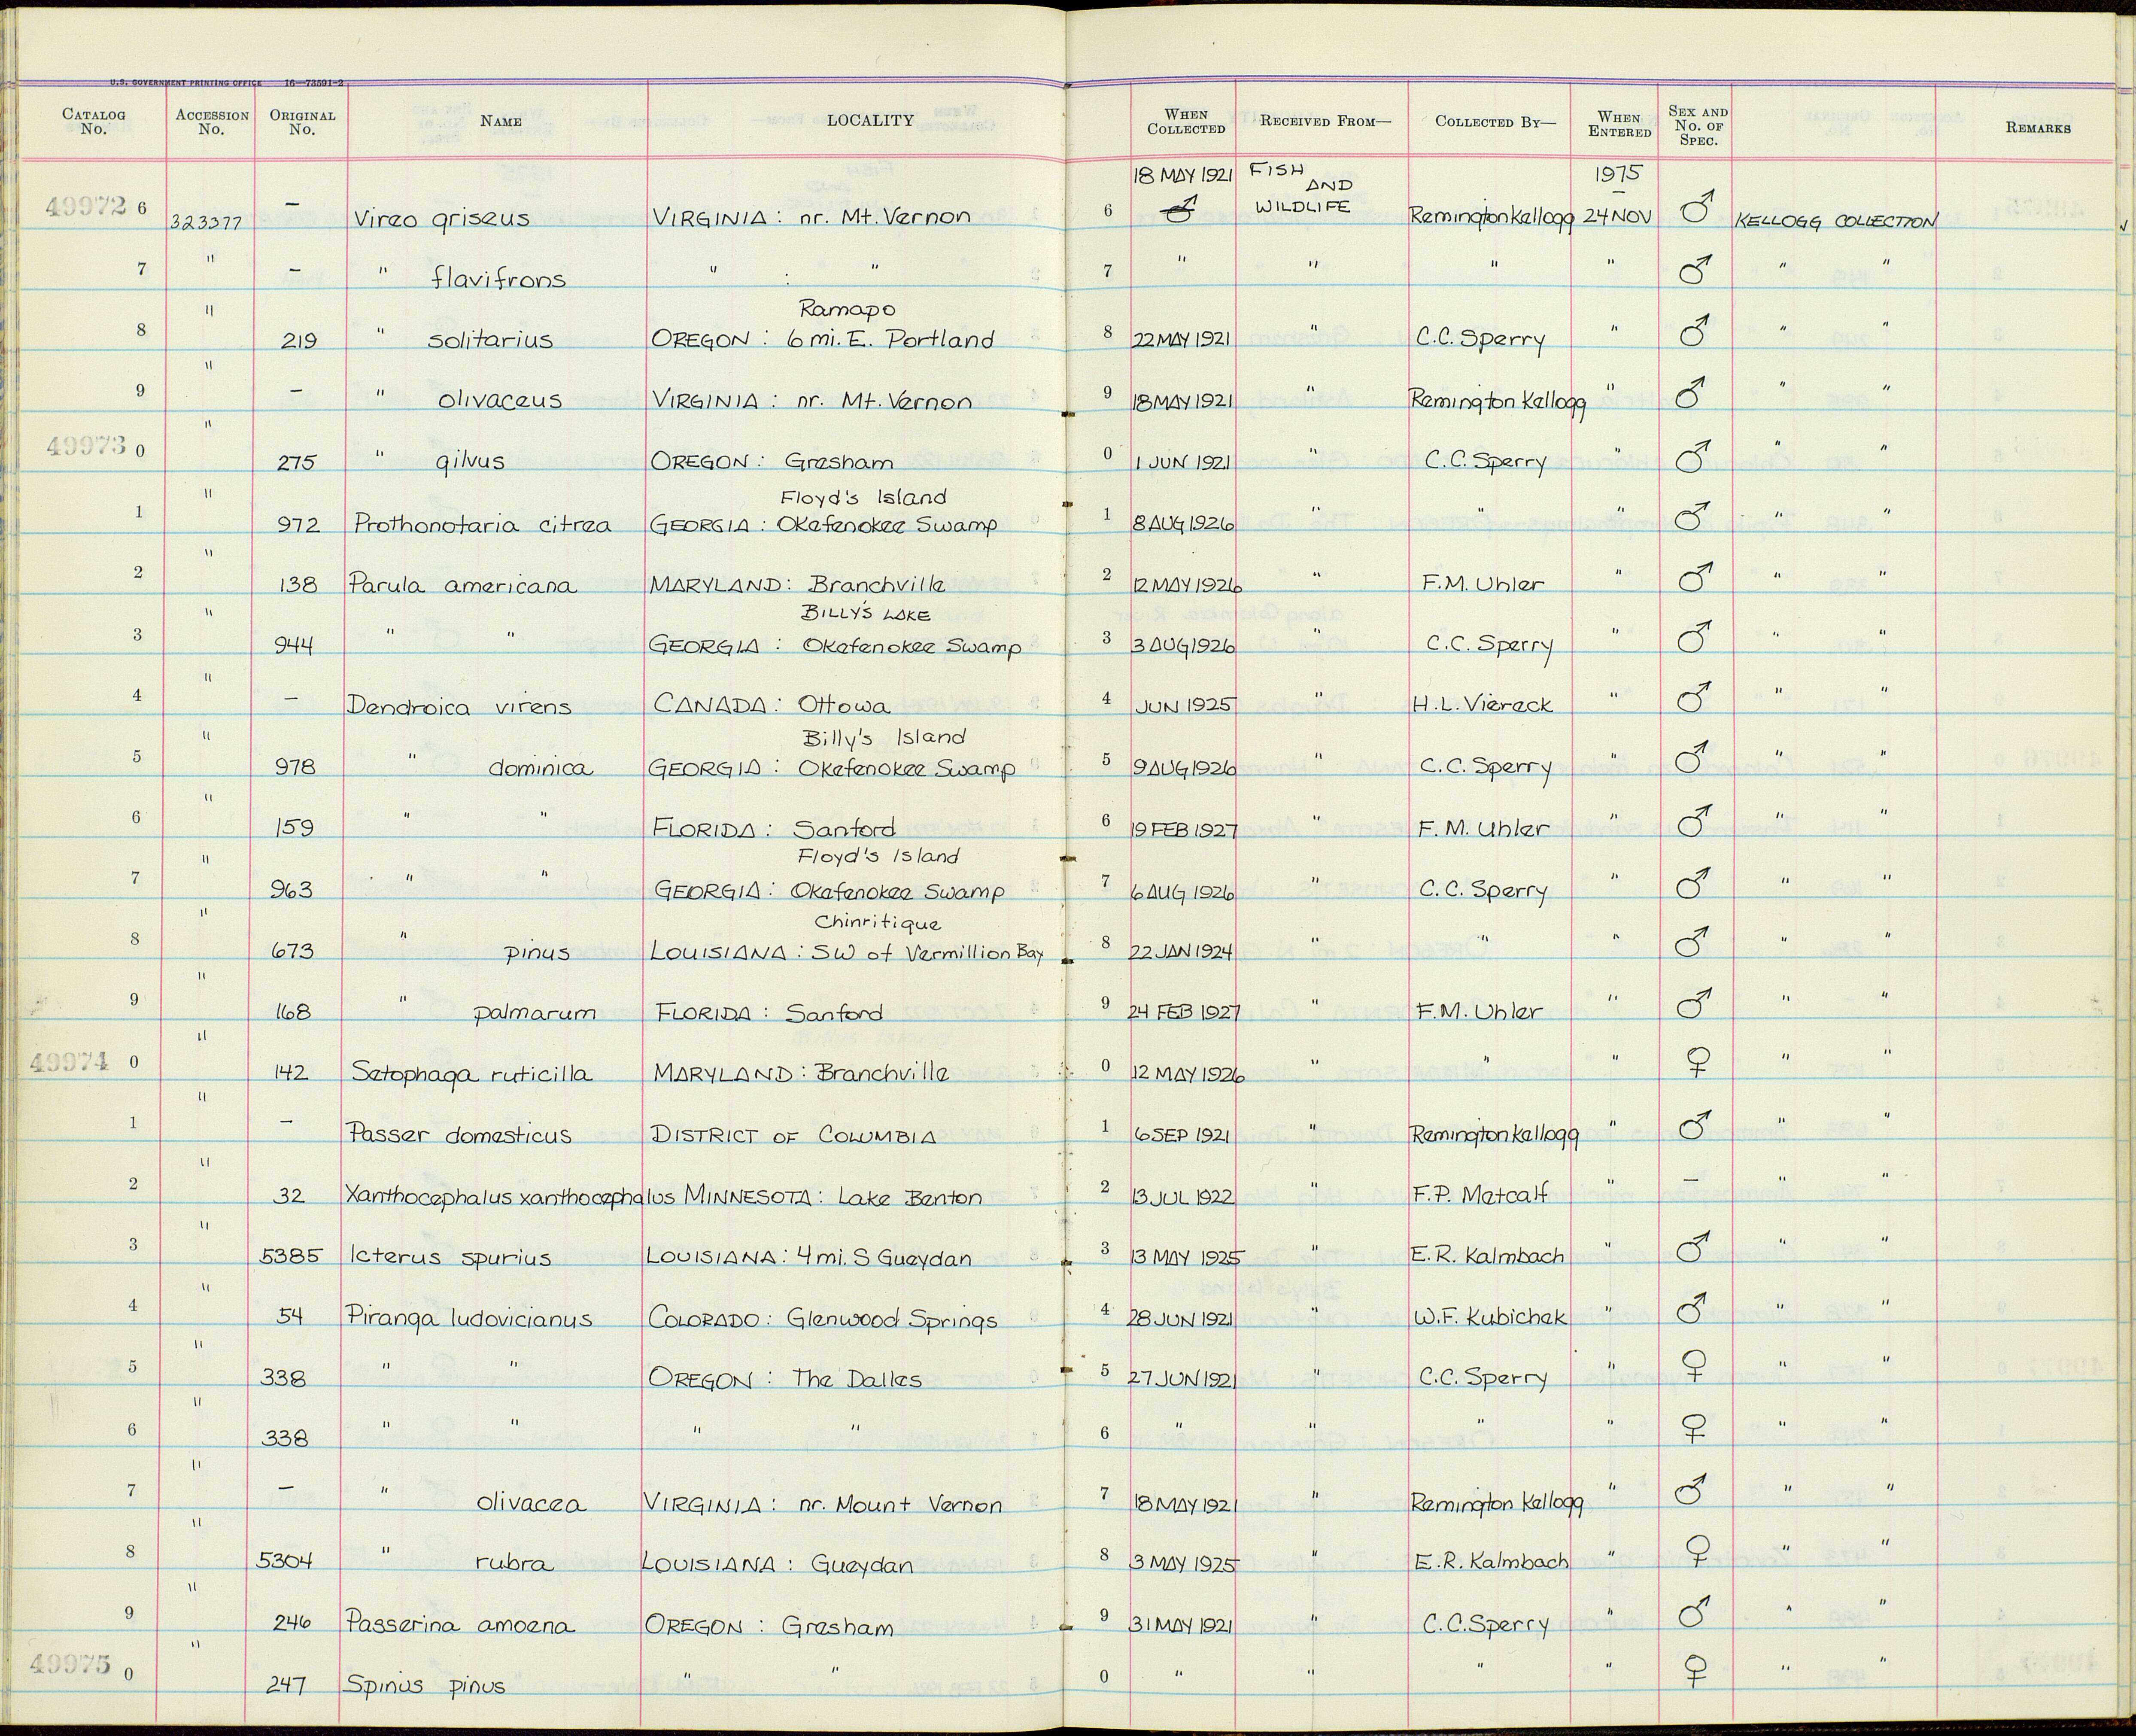Image resolution: width=2136 pixels, height=1736 pixels.
Task: Click the collected date "6 SEP 1921"
Action: coord(1182,1135)
